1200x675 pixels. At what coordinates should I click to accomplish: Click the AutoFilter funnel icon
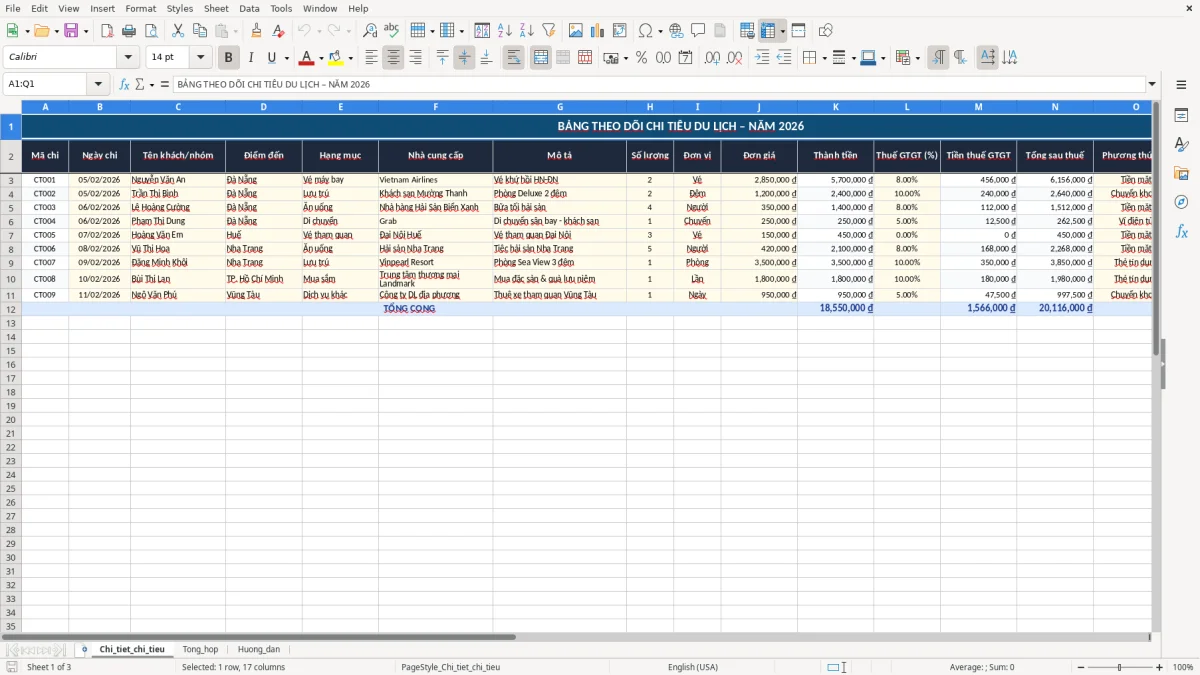pyautogui.click(x=548, y=31)
